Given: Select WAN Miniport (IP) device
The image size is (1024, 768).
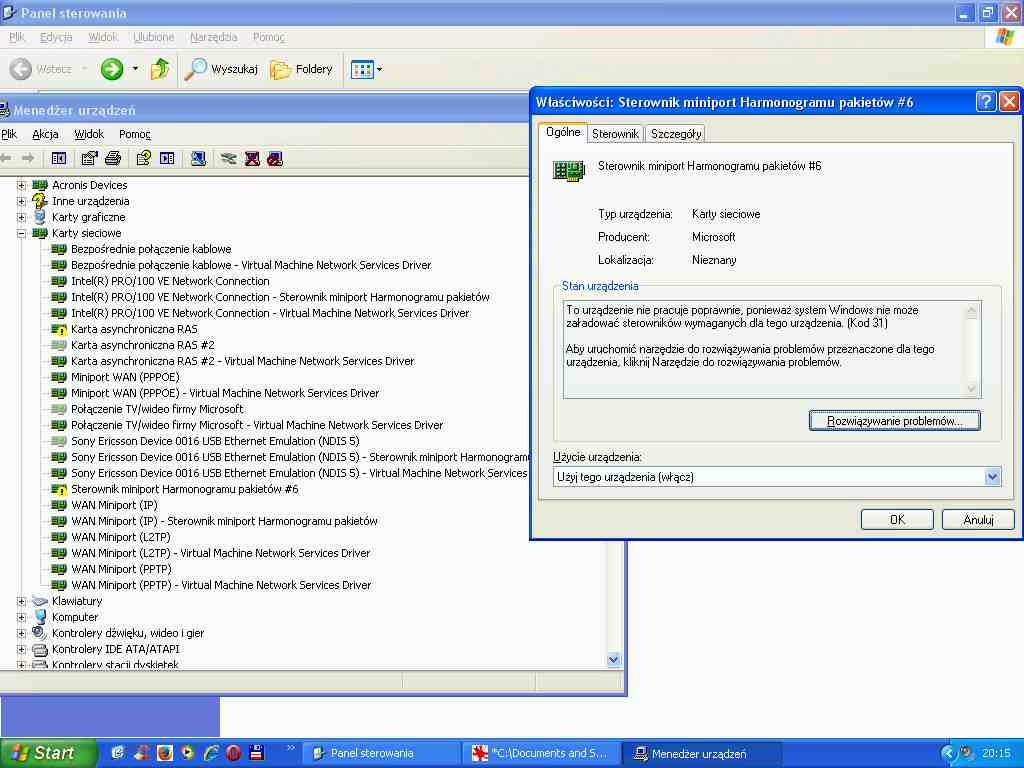Looking at the screenshot, I should (114, 505).
